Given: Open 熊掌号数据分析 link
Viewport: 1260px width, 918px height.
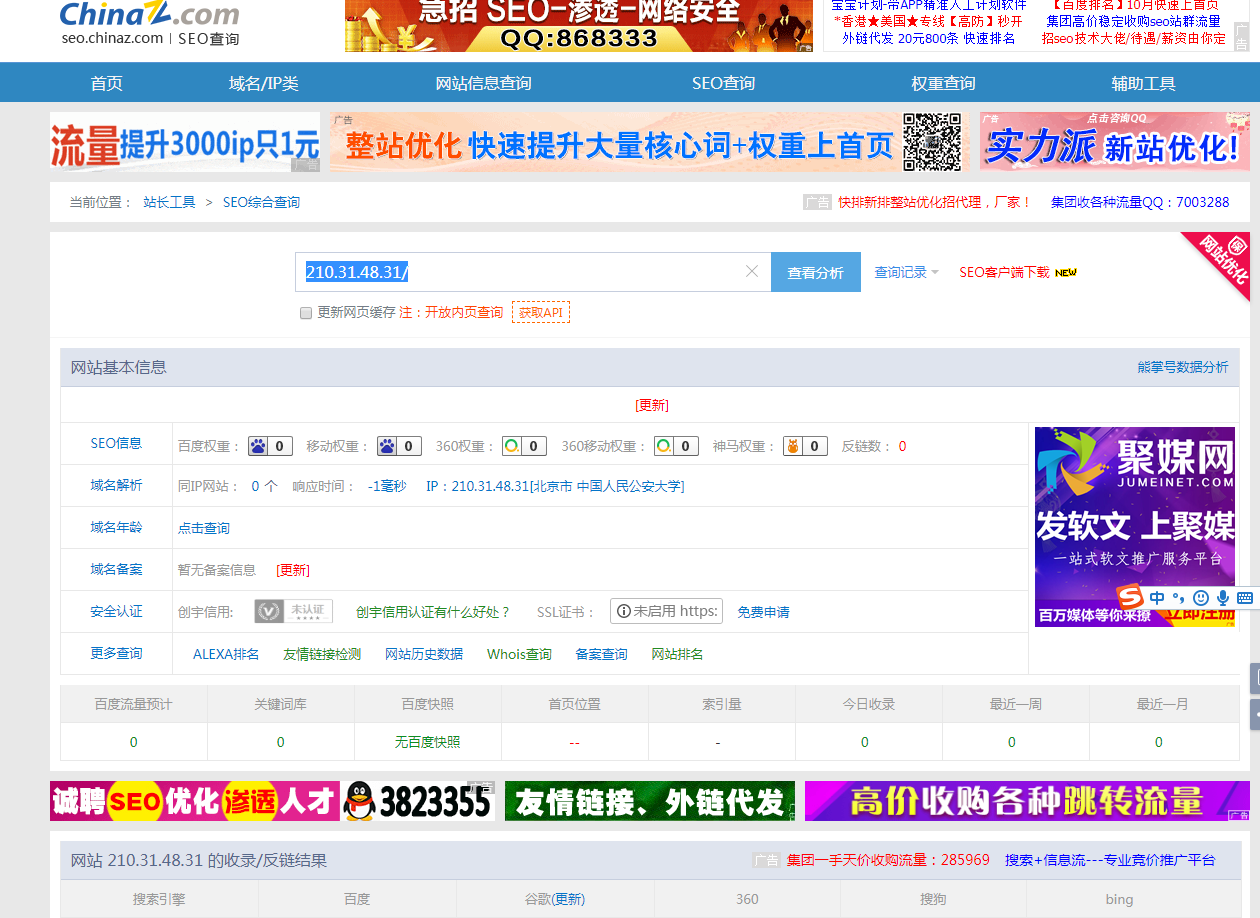Looking at the screenshot, I should tap(1183, 367).
